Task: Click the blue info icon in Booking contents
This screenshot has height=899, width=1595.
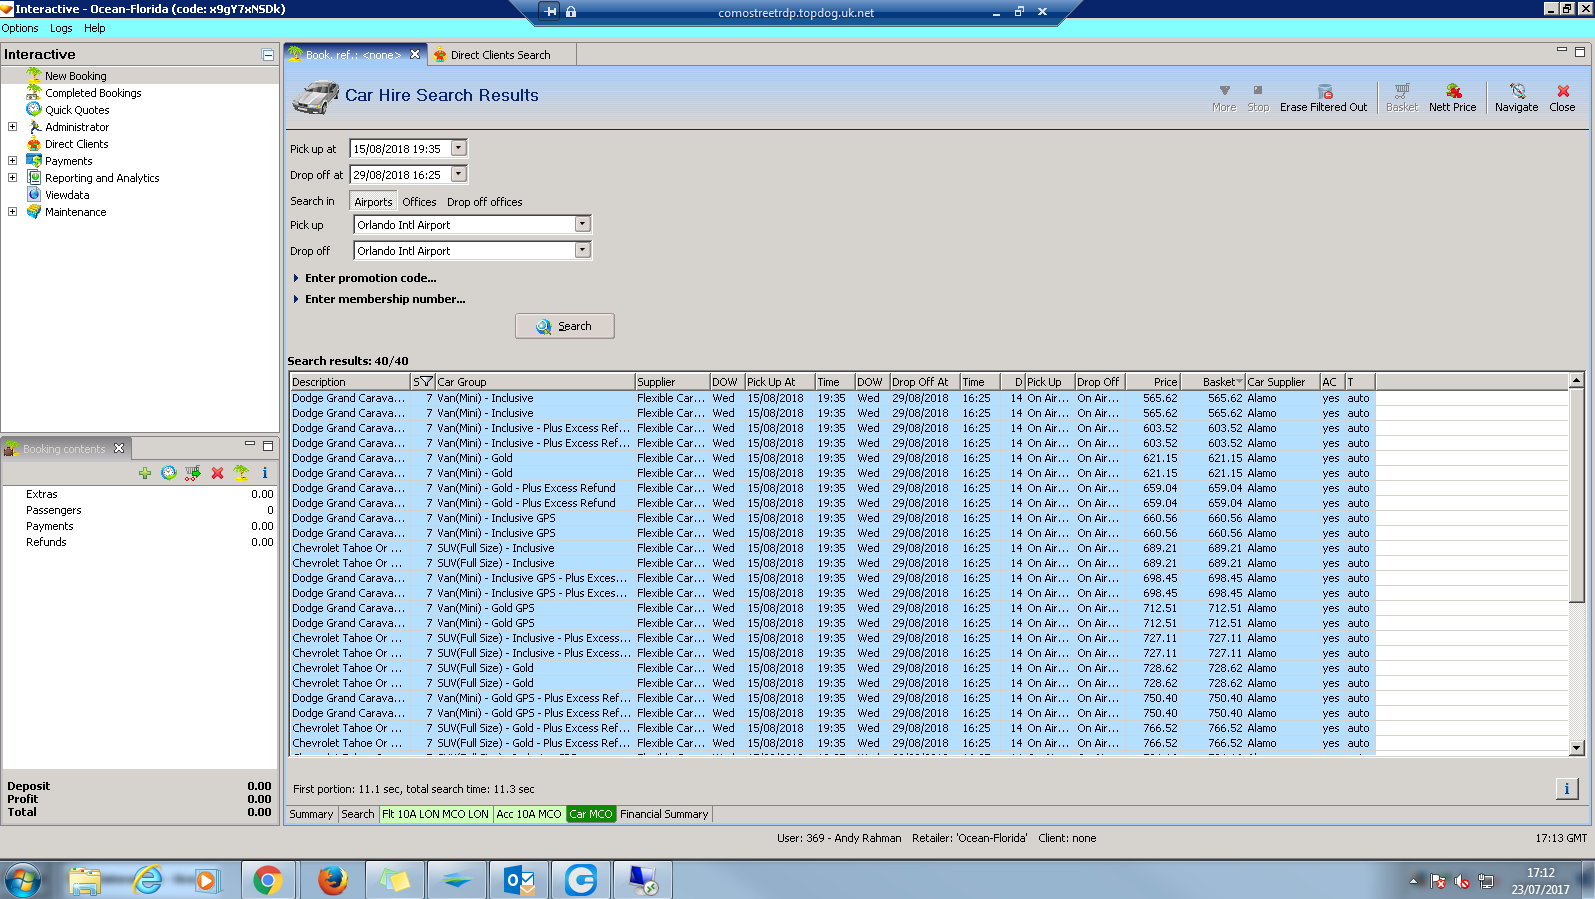Action: click(x=265, y=473)
